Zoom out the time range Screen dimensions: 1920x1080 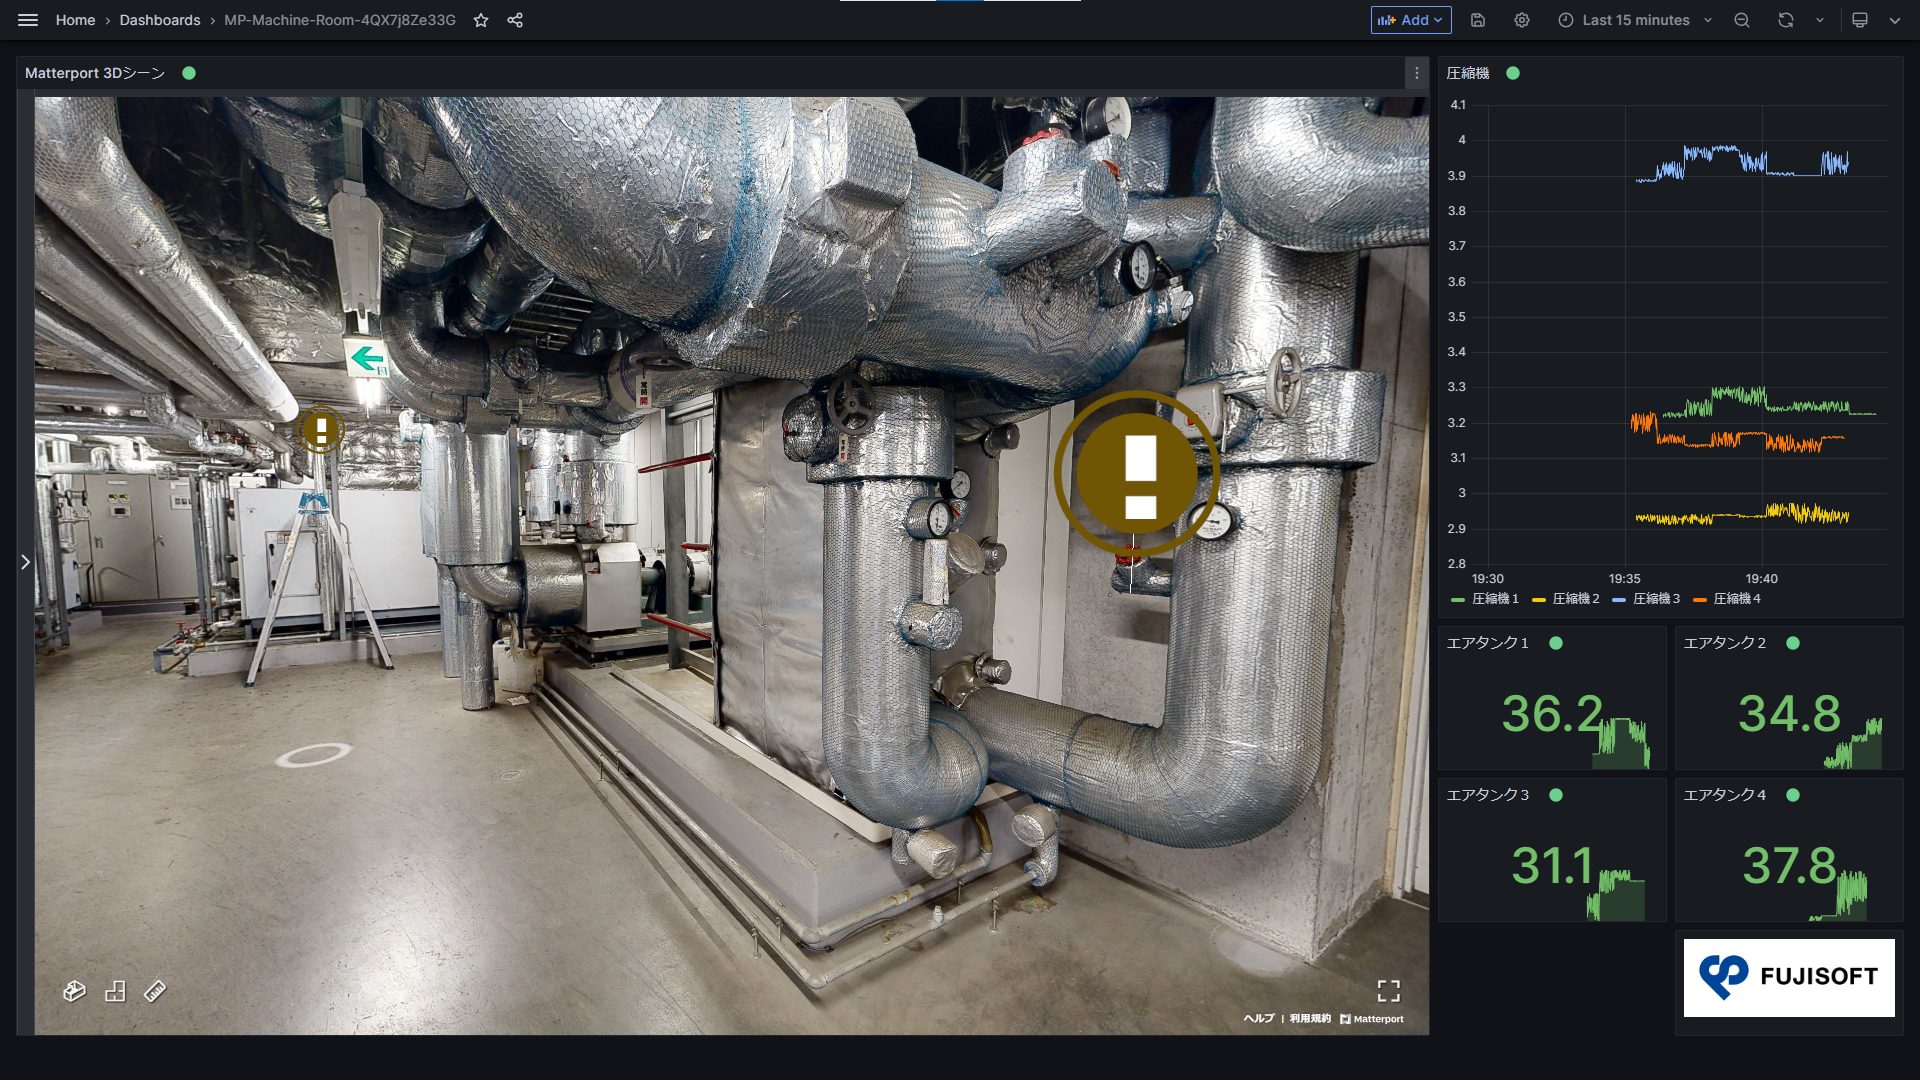pyautogui.click(x=1742, y=20)
